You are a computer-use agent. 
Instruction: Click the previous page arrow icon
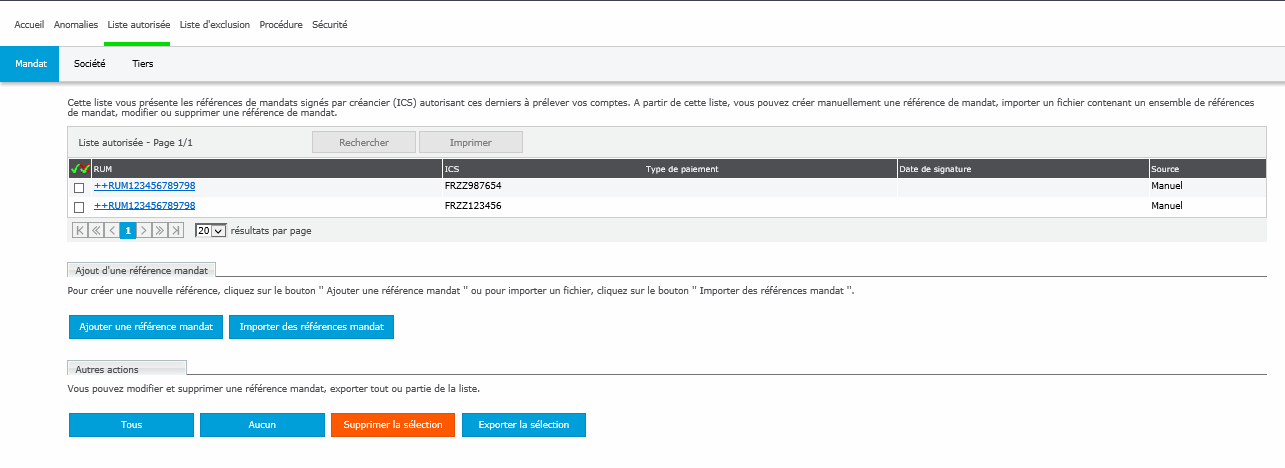pyautogui.click(x=112, y=230)
